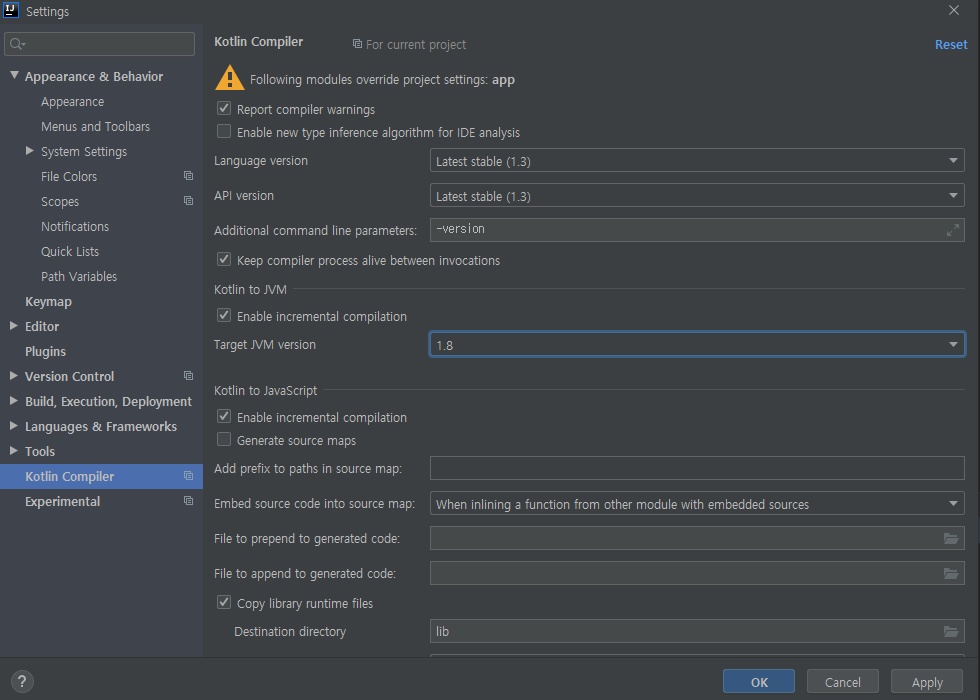
Task: Select Appearance in settings tree
Action: pos(72,101)
